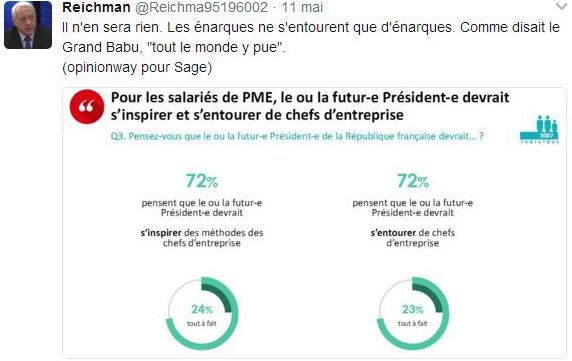572x361 pixels.
Task: Click the s'inspirer des méthodes caption
Action: pyautogui.click(x=202, y=238)
